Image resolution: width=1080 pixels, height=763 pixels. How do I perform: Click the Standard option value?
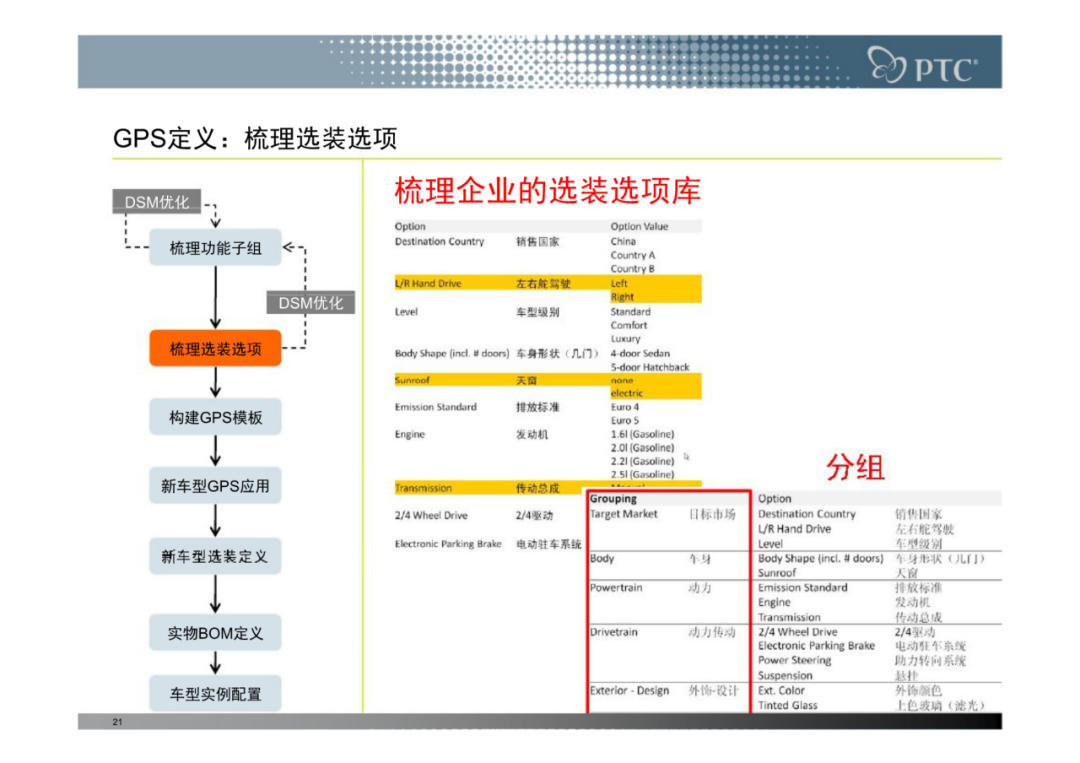point(630,311)
